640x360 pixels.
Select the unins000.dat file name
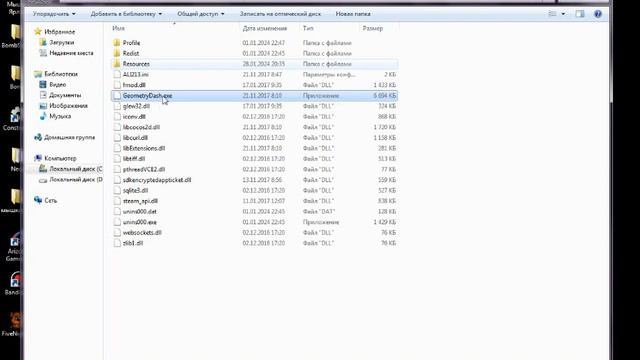click(140, 212)
